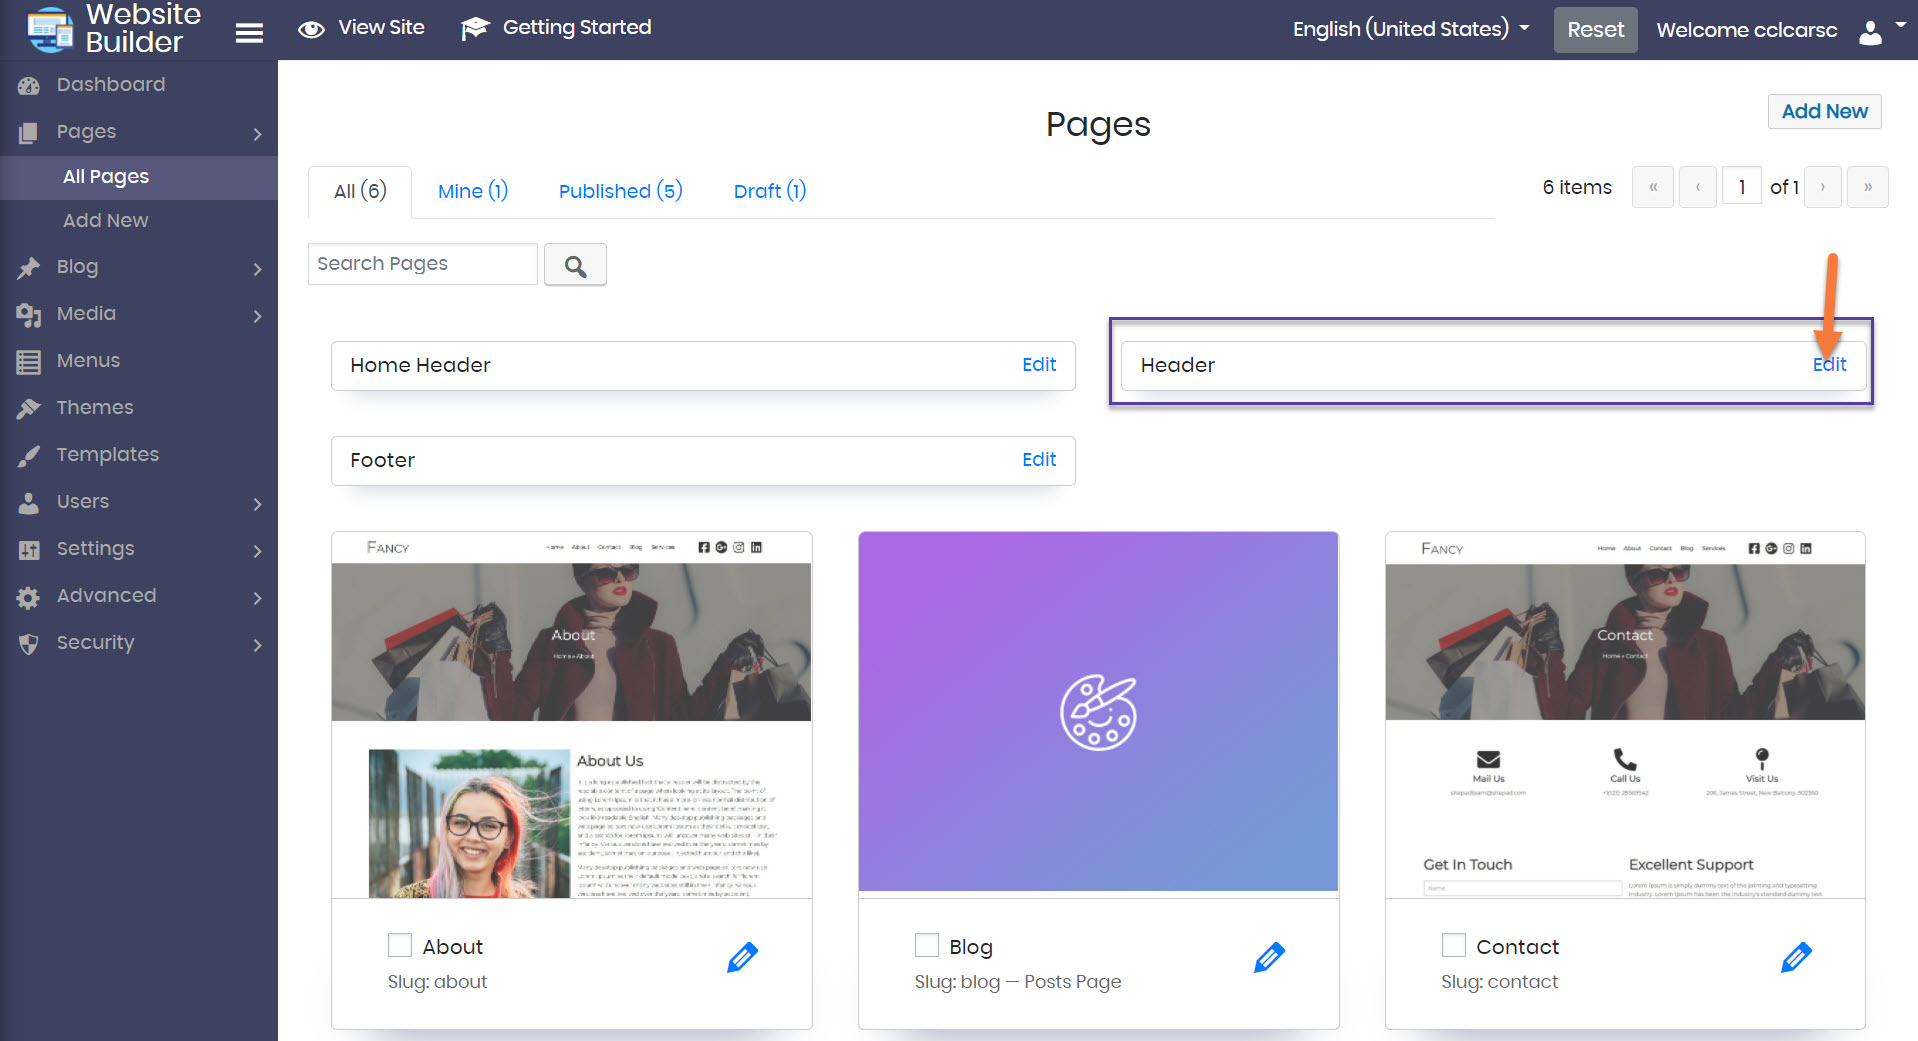
Task: Click the Themes icon in sidebar
Action: [29, 408]
